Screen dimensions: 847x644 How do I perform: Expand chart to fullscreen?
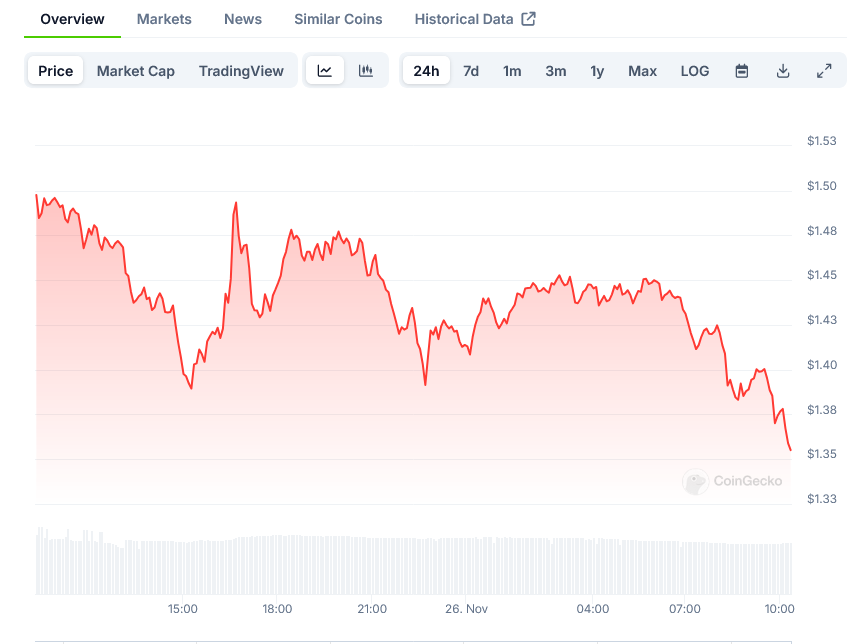(824, 71)
